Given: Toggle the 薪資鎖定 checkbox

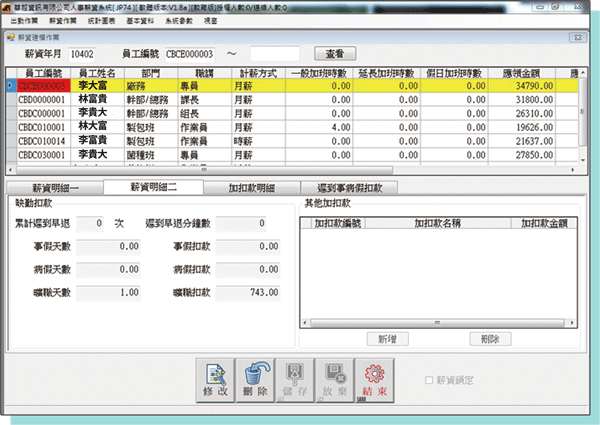Looking at the screenshot, I should click(429, 381).
